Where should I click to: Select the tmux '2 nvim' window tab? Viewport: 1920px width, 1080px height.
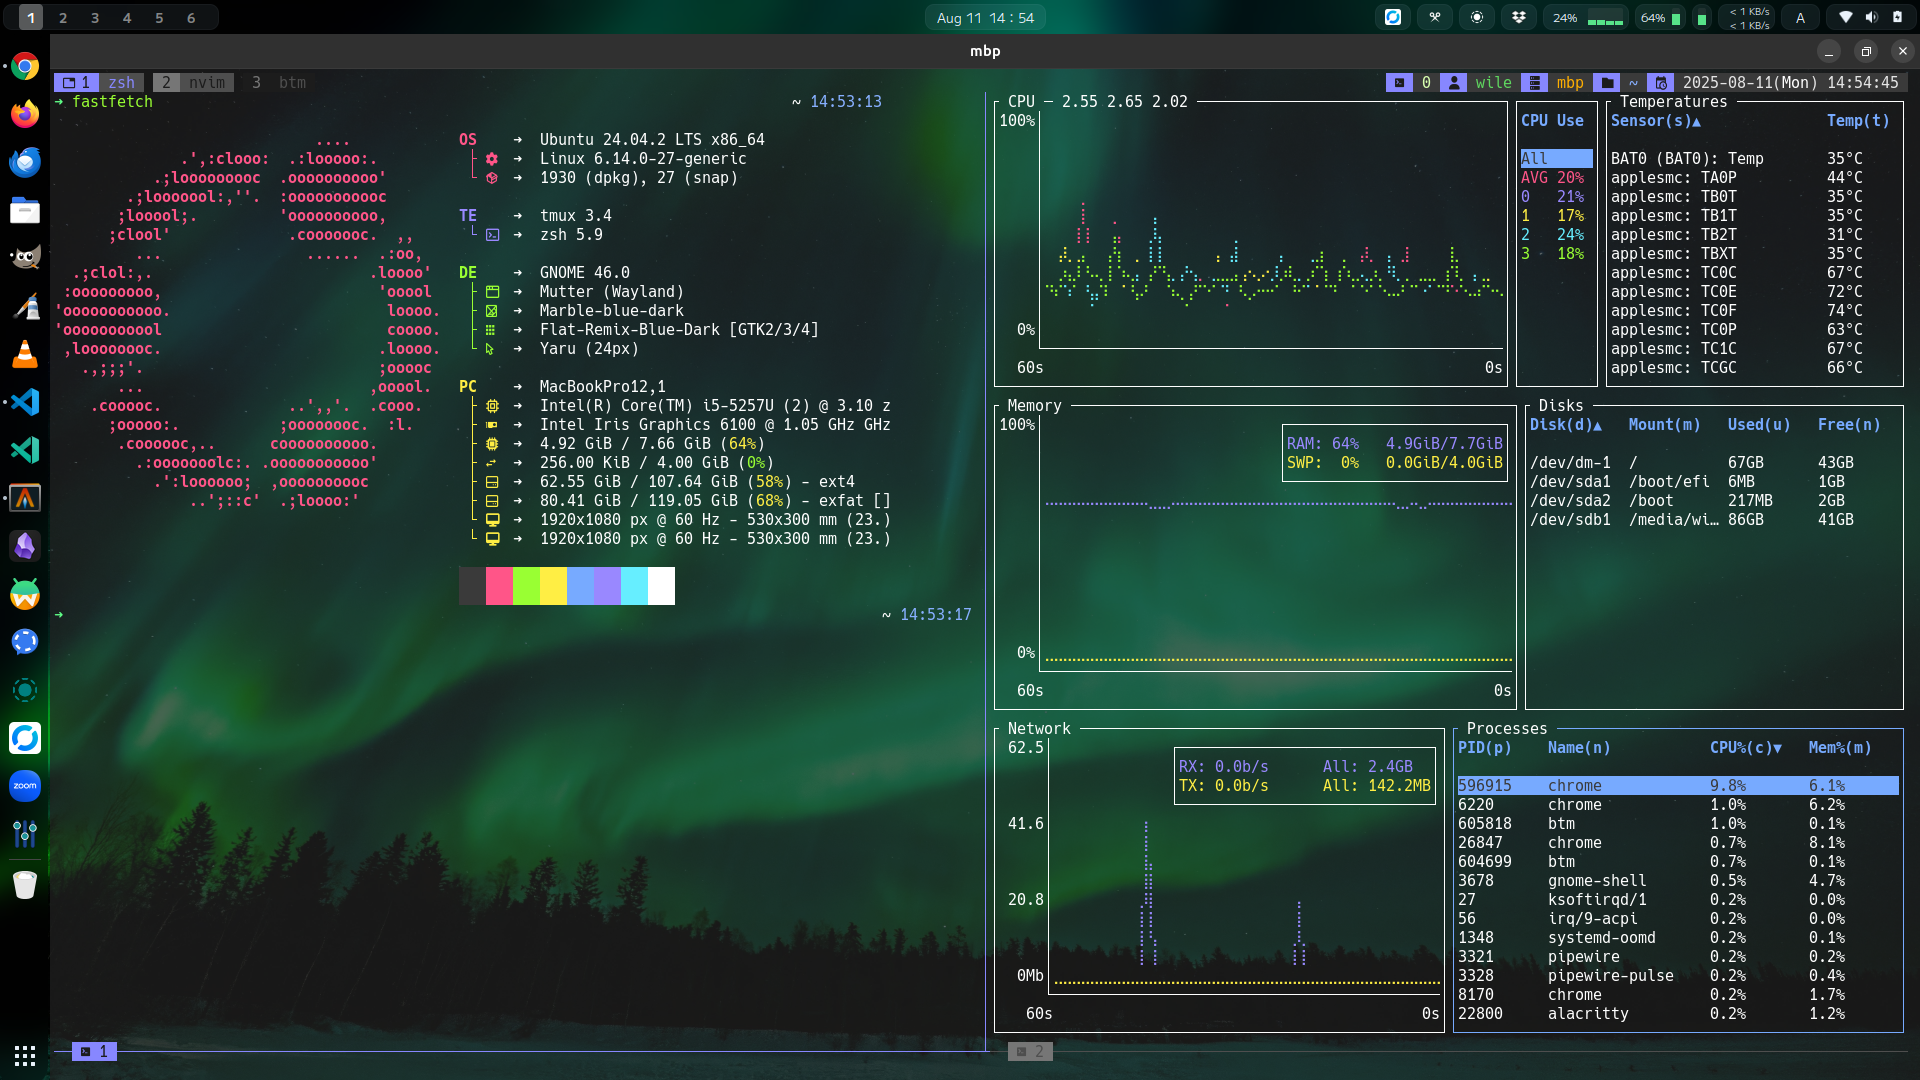tap(193, 82)
